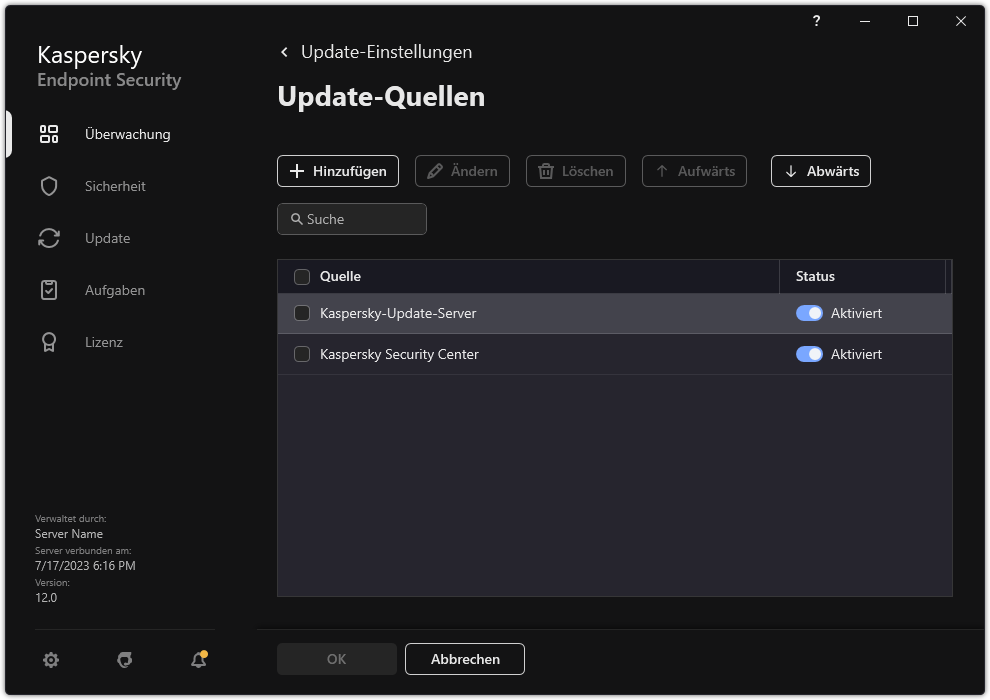Click the OK button
This screenshot has height=700, width=990.
point(337,659)
